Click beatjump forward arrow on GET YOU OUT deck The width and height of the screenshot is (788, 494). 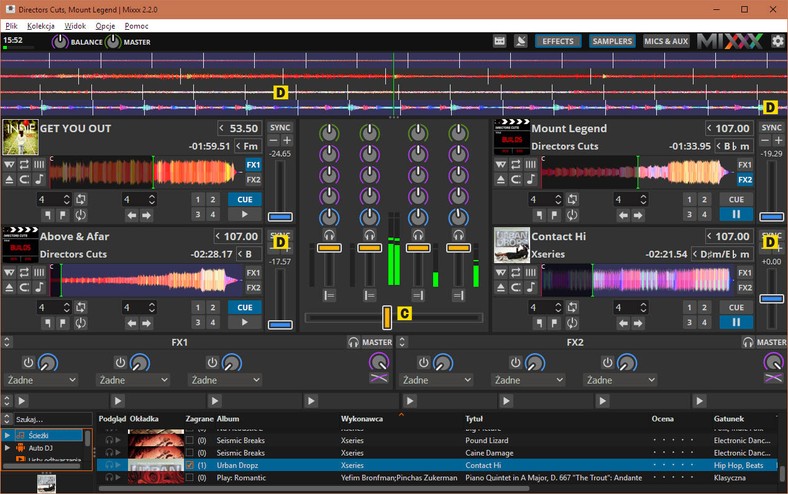(x=147, y=214)
